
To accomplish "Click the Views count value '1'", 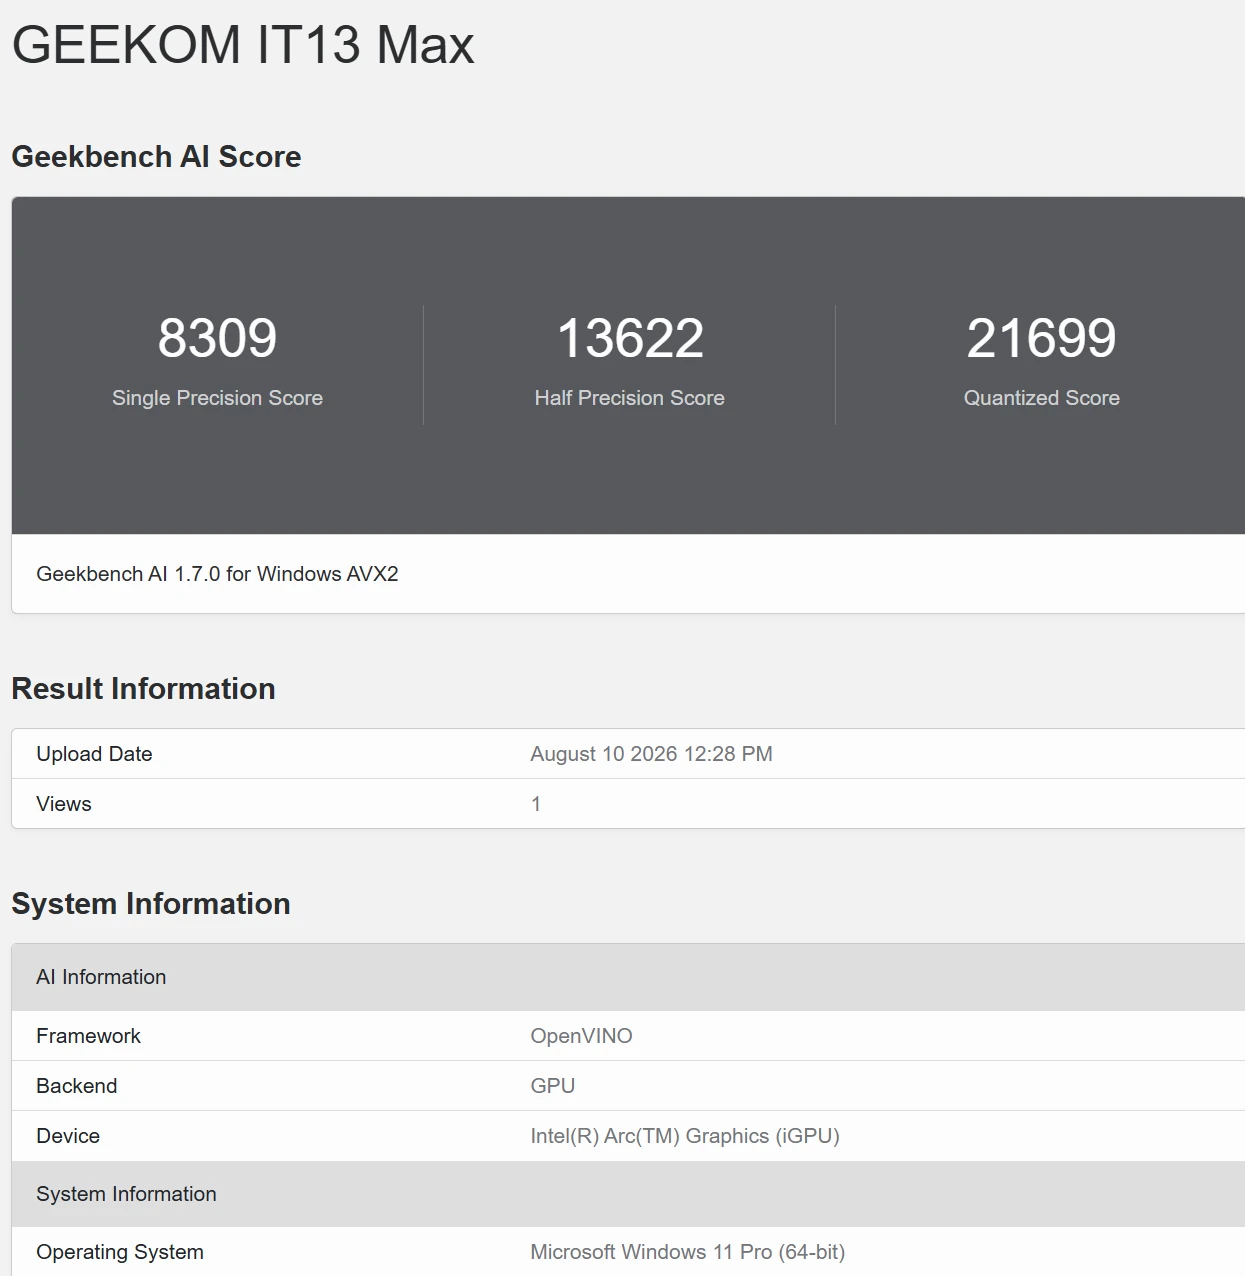I will tap(536, 804).
